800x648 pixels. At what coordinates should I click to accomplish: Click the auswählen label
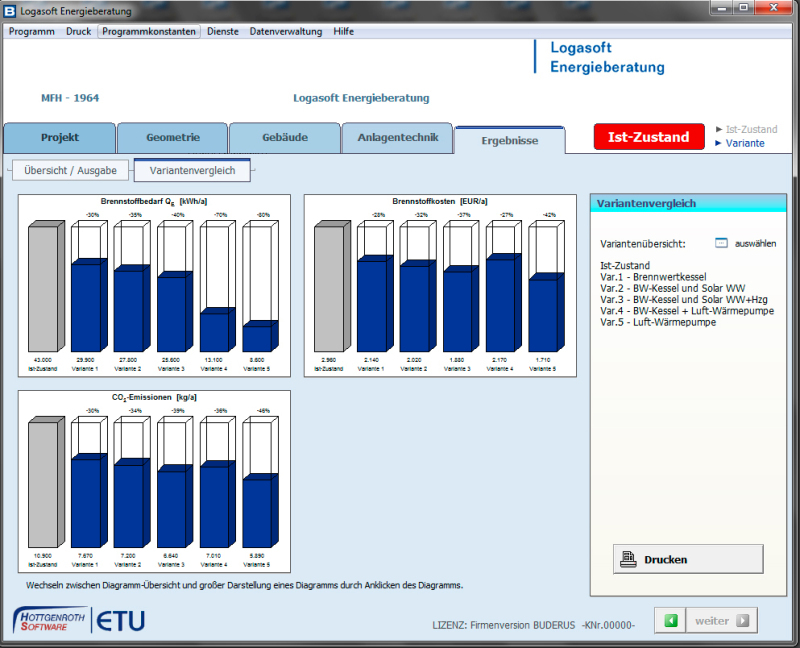click(756, 244)
